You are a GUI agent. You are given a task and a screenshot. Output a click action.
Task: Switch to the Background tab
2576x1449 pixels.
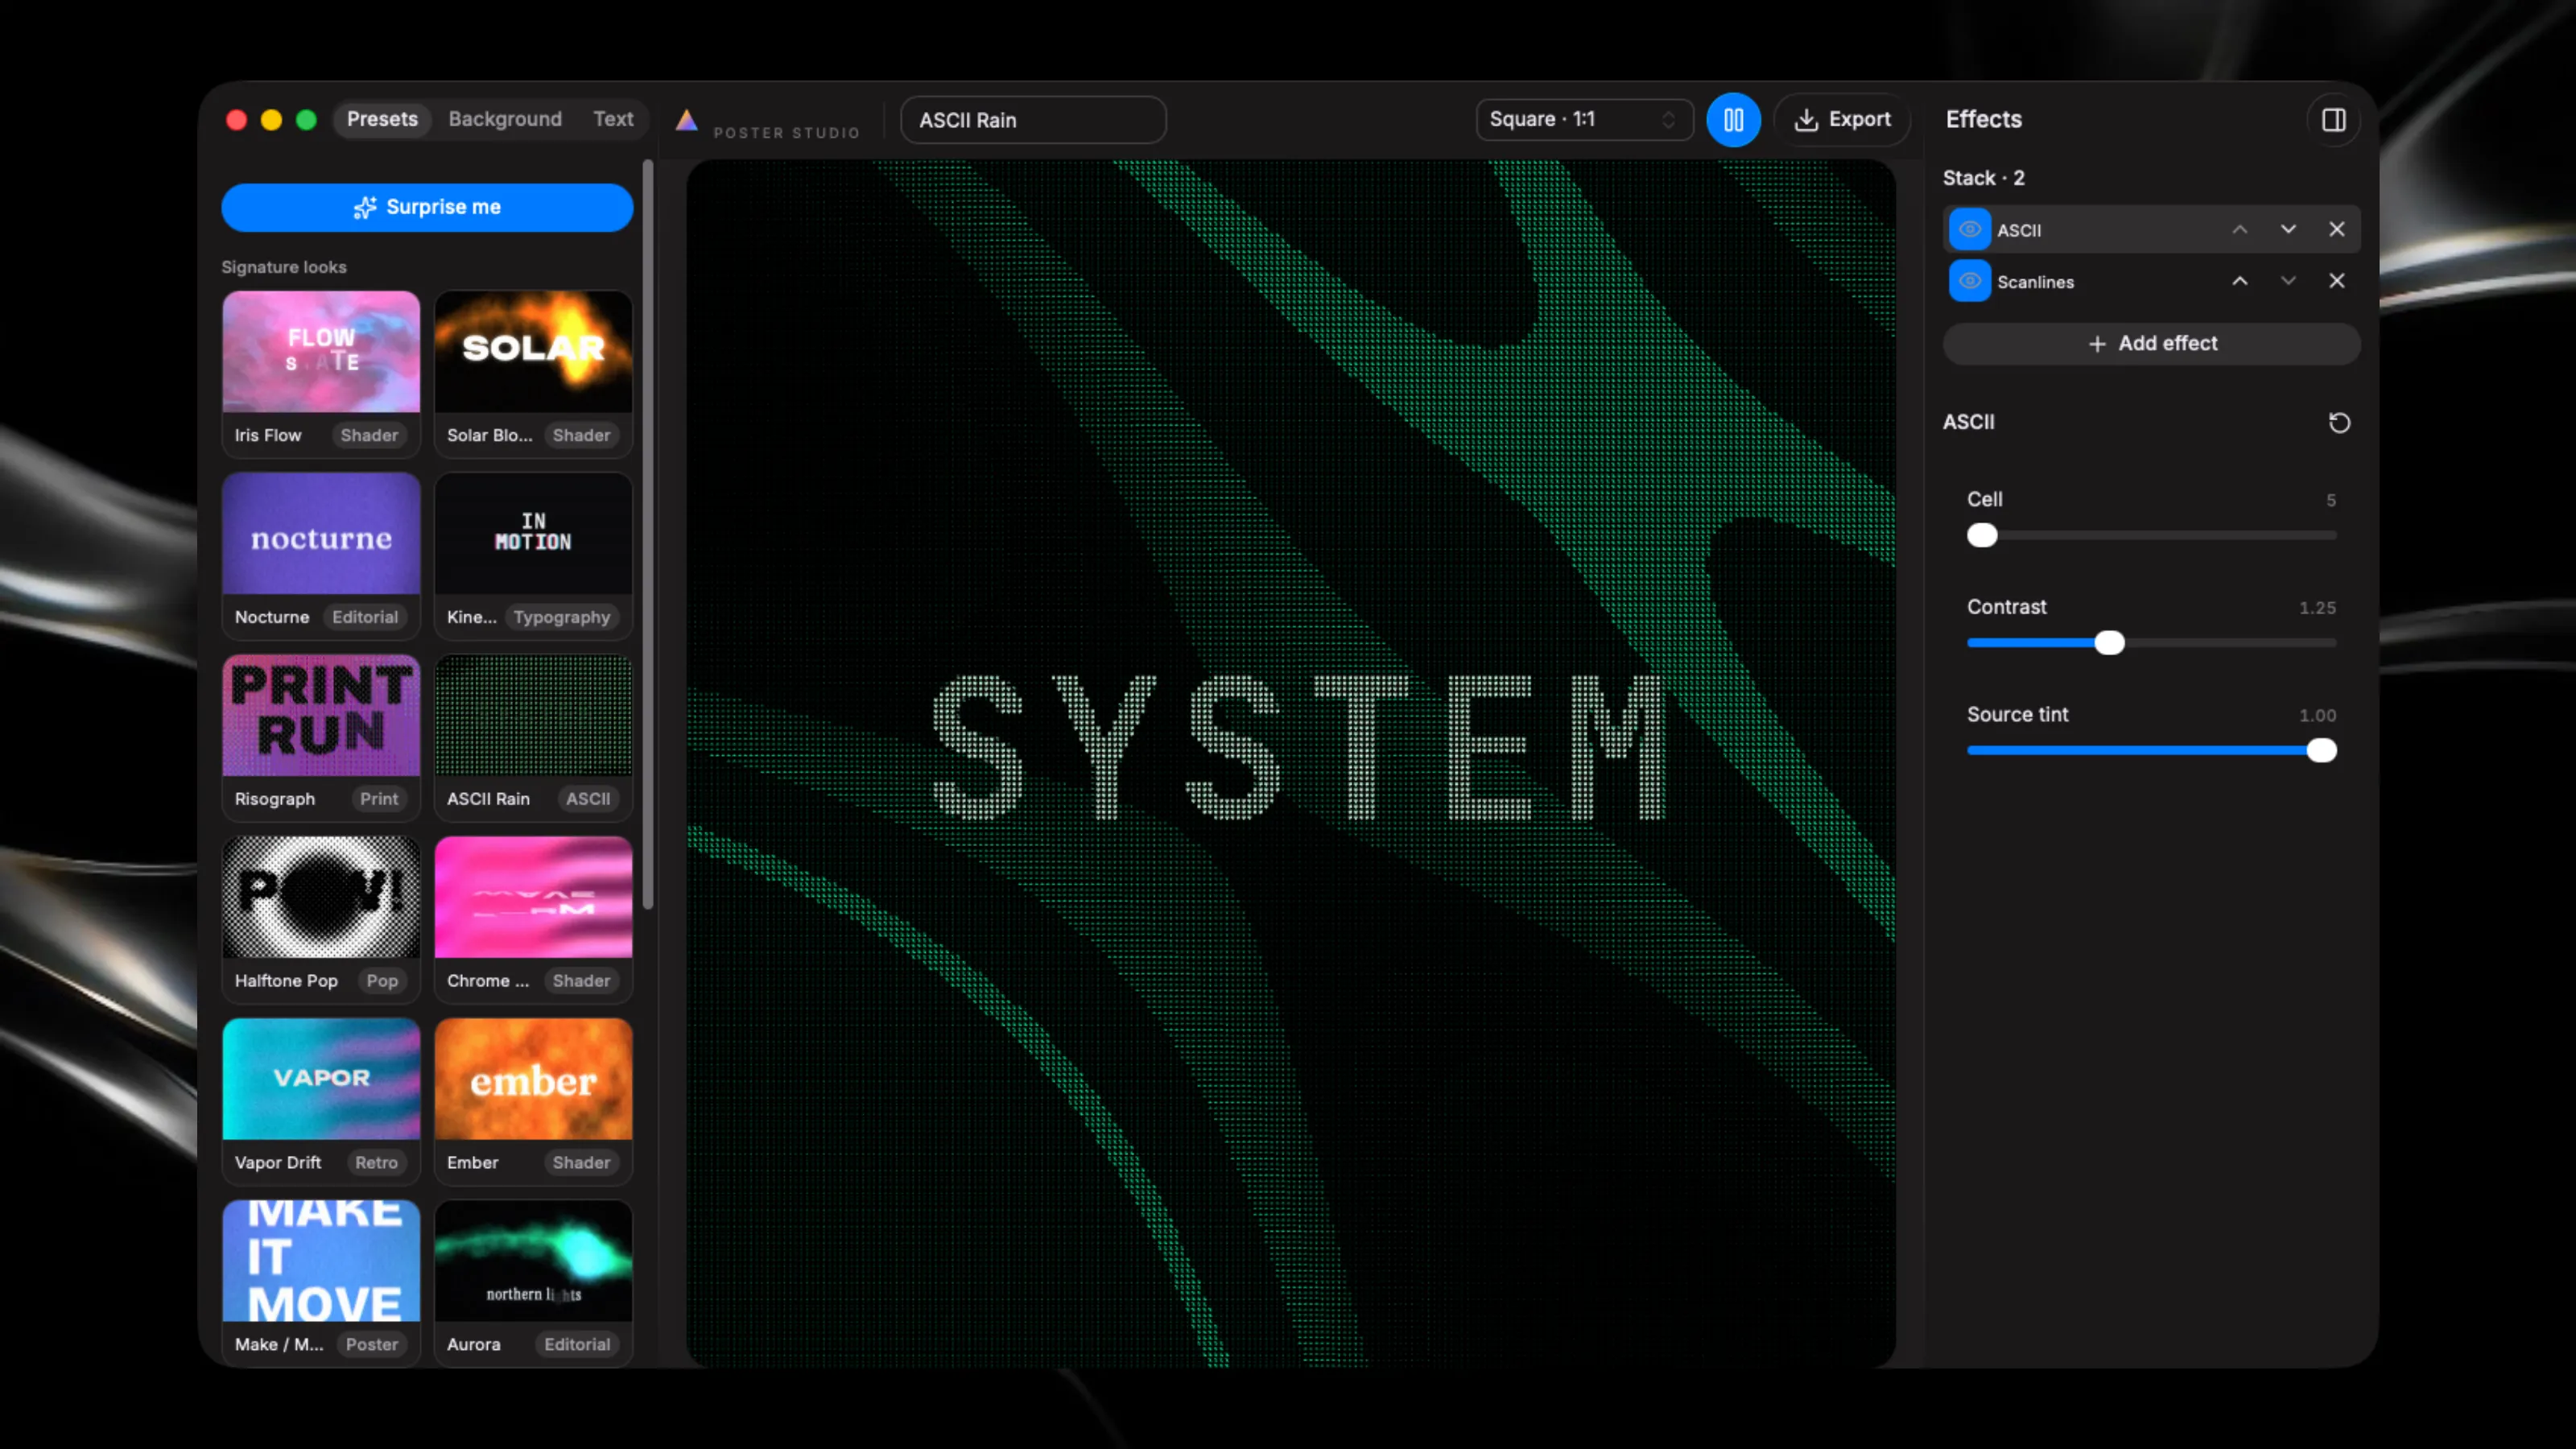[x=505, y=120]
